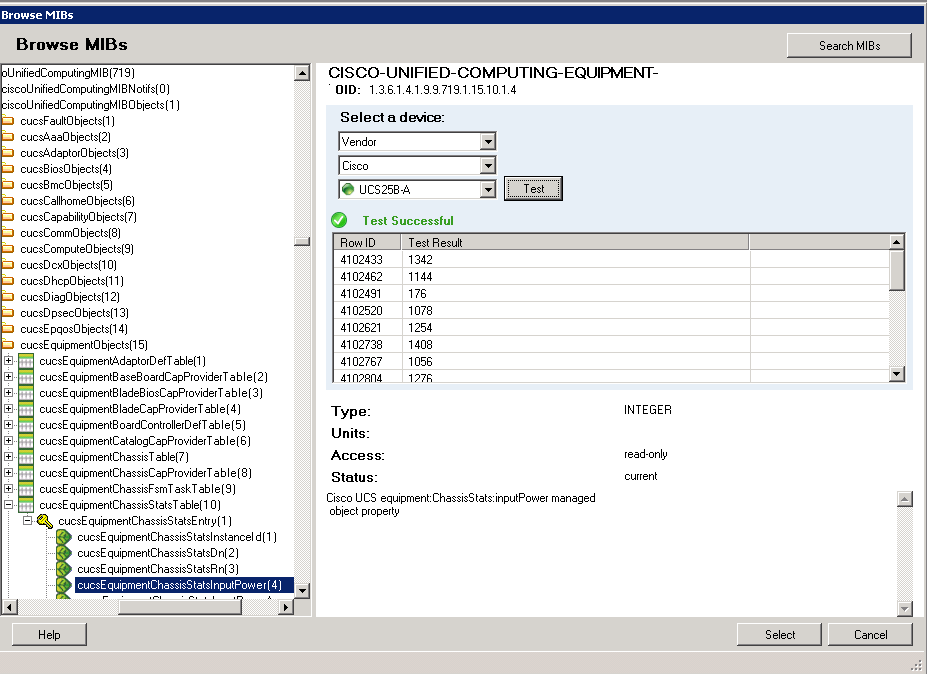Click the Help button
Screen dimensions: 927x674
(49, 634)
